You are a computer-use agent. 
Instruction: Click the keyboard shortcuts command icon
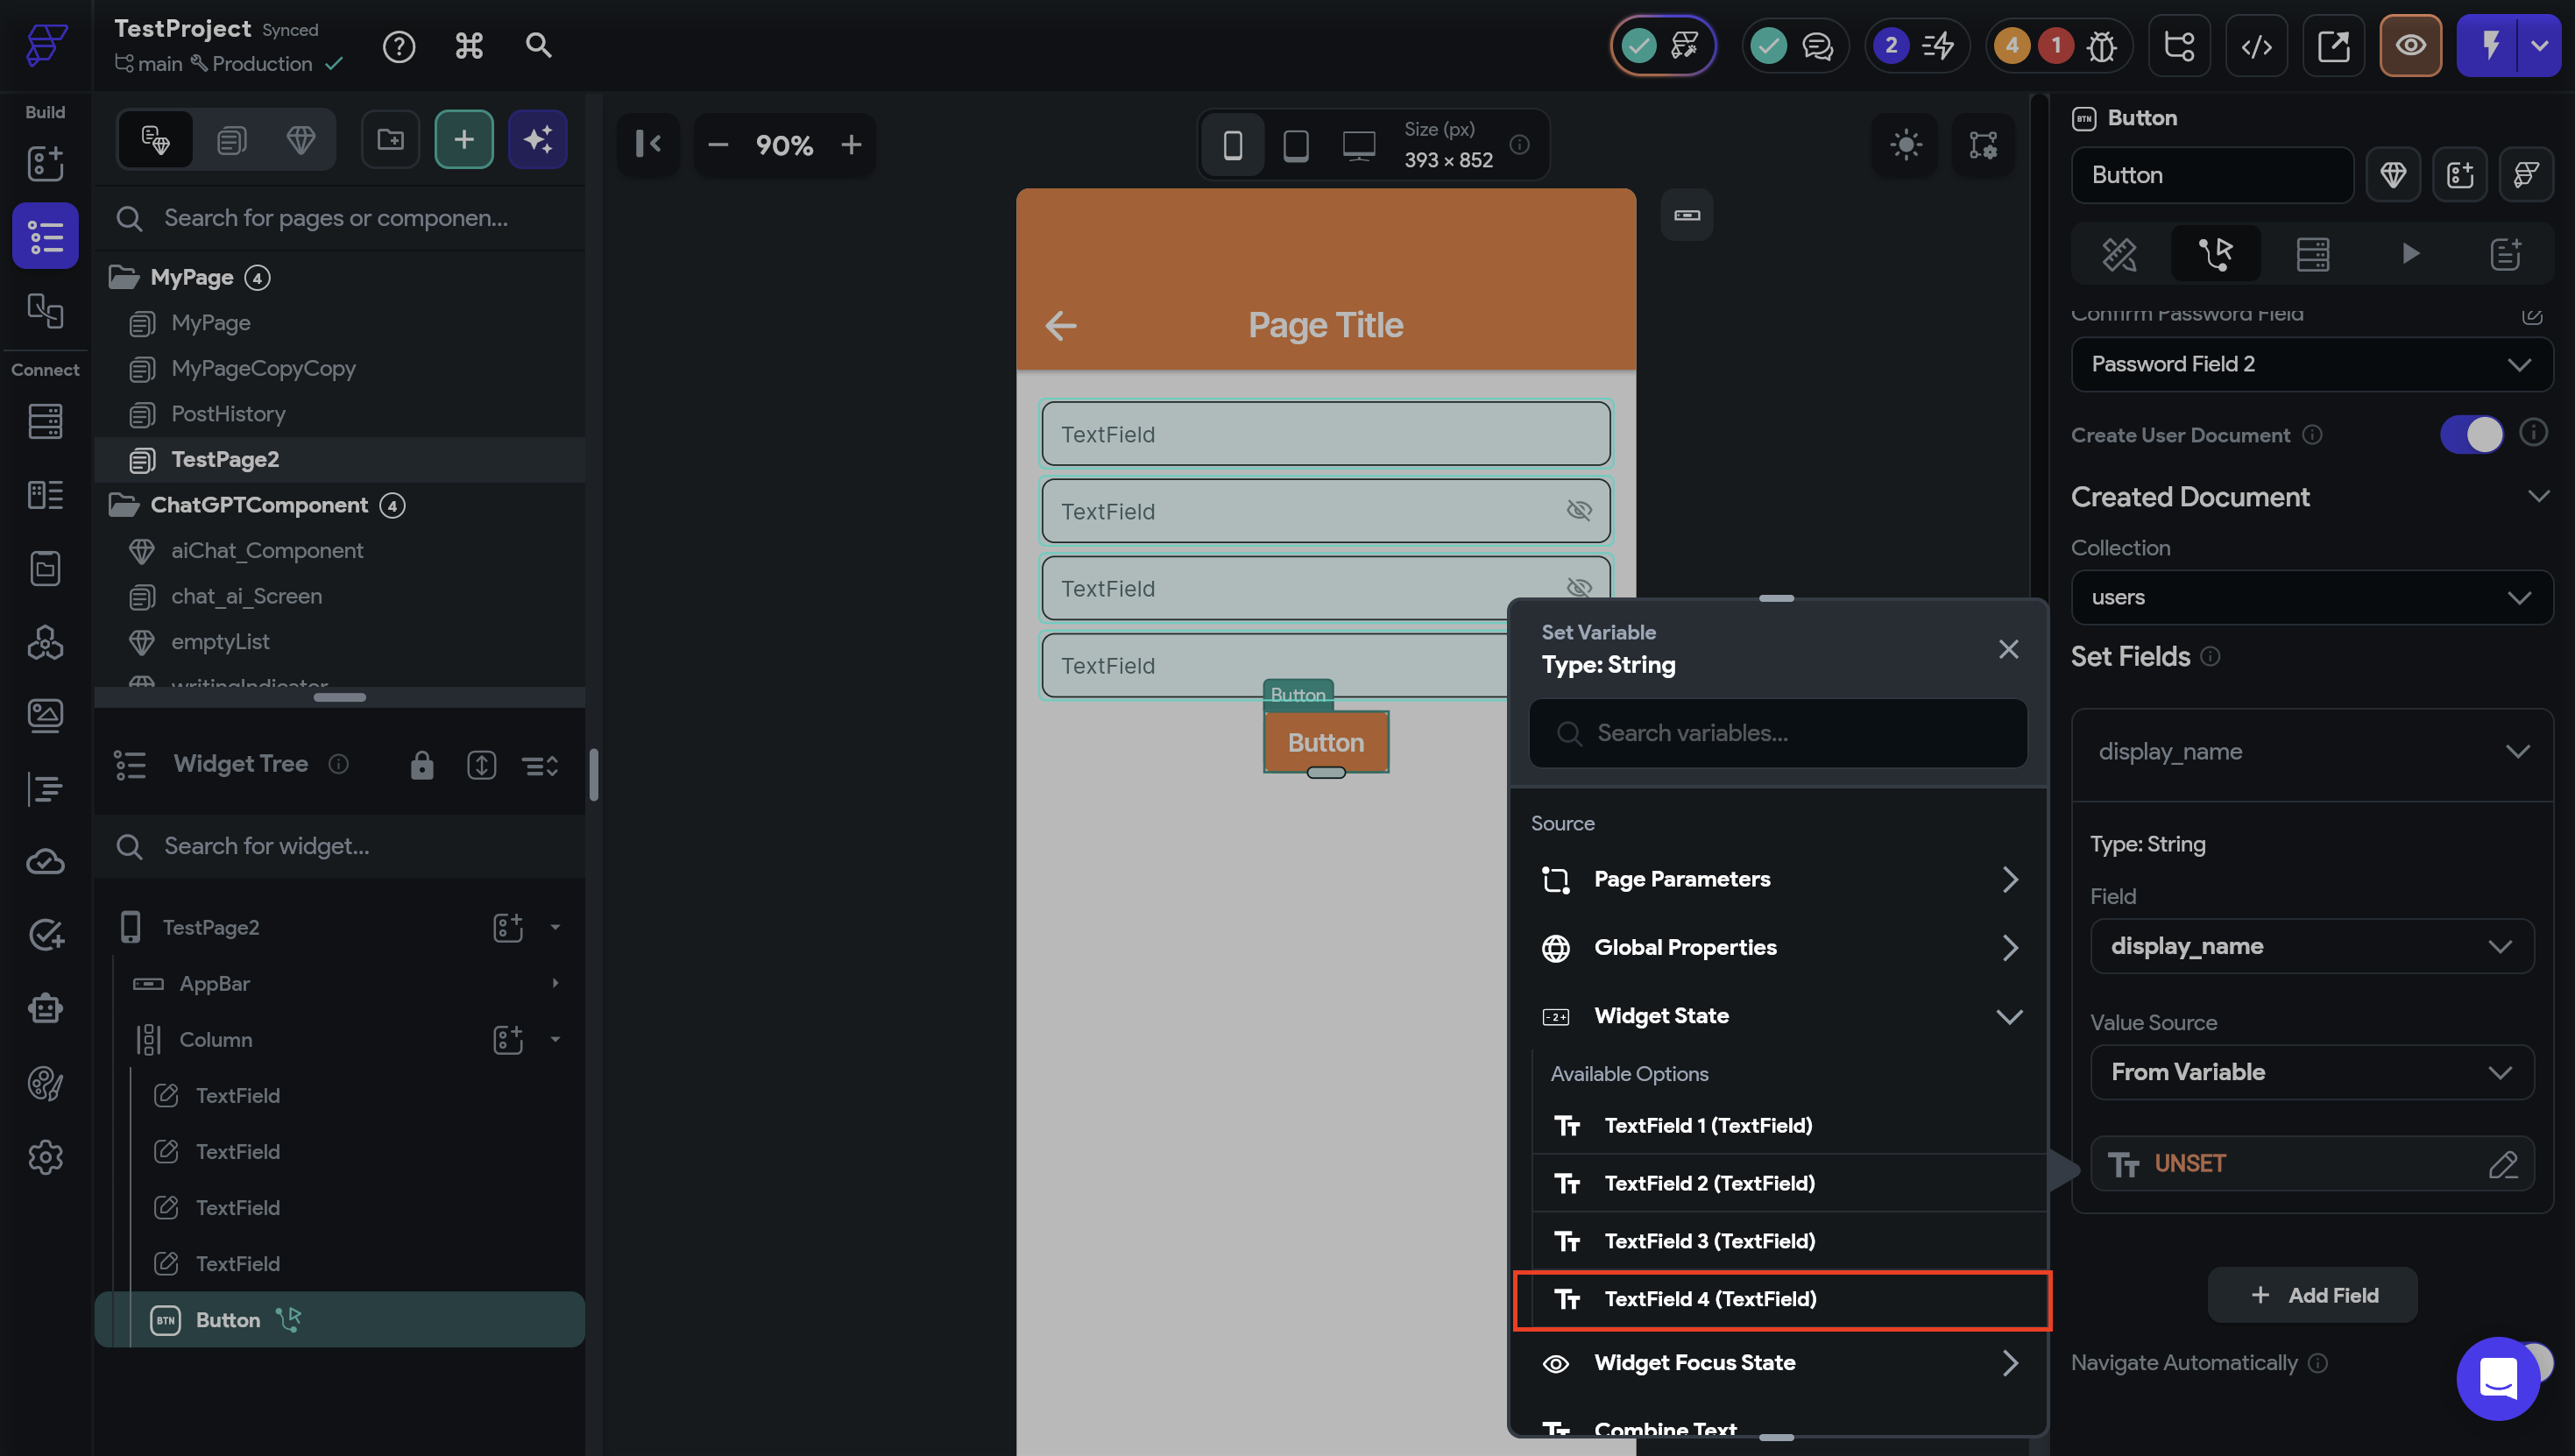click(469, 46)
